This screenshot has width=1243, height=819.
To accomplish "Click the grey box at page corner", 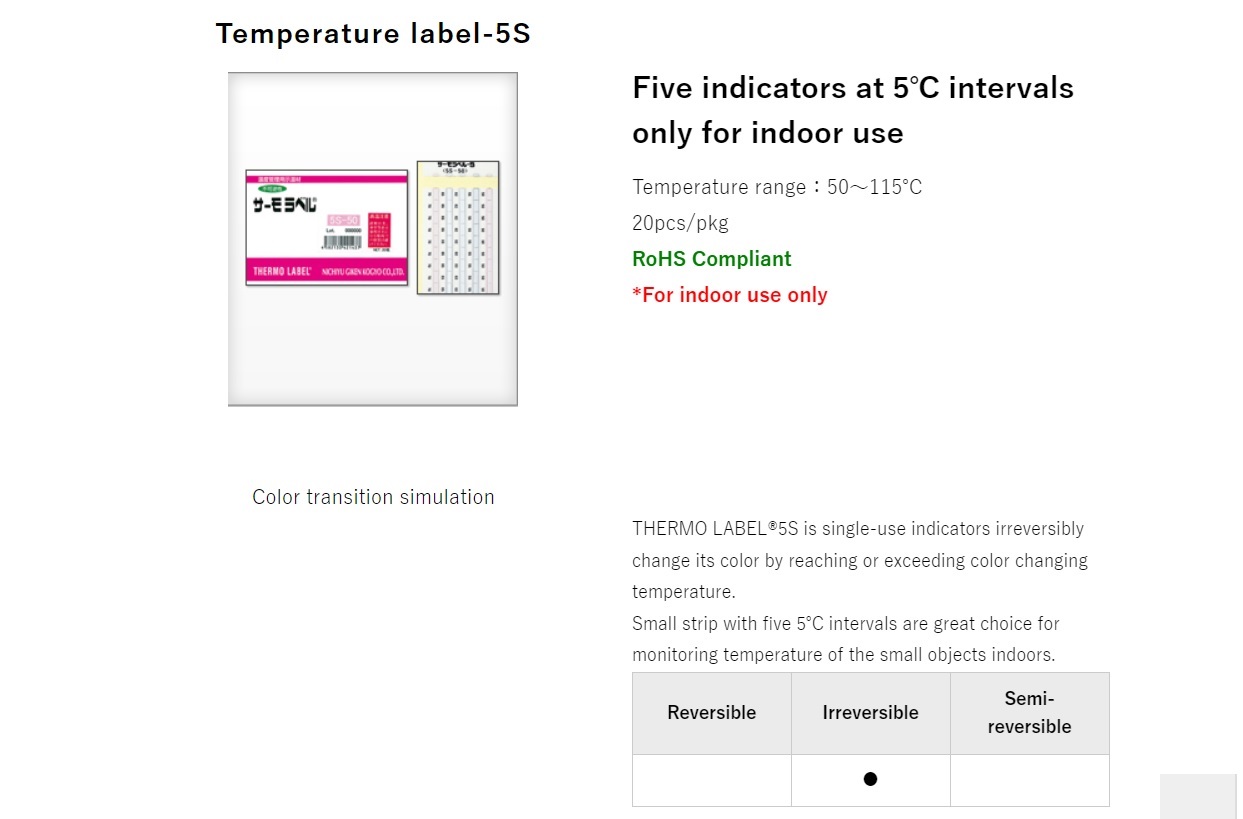I will (x=1198, y=796).
